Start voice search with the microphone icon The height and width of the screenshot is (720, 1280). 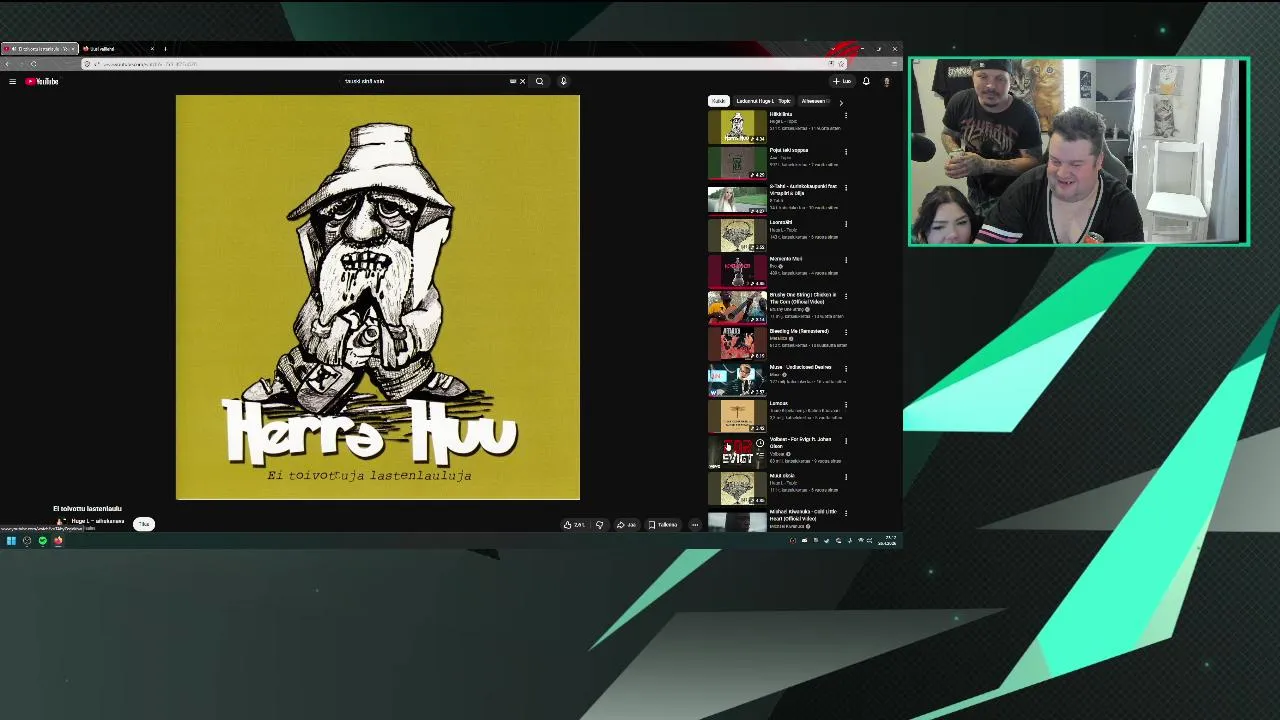[x=563, y=81]
